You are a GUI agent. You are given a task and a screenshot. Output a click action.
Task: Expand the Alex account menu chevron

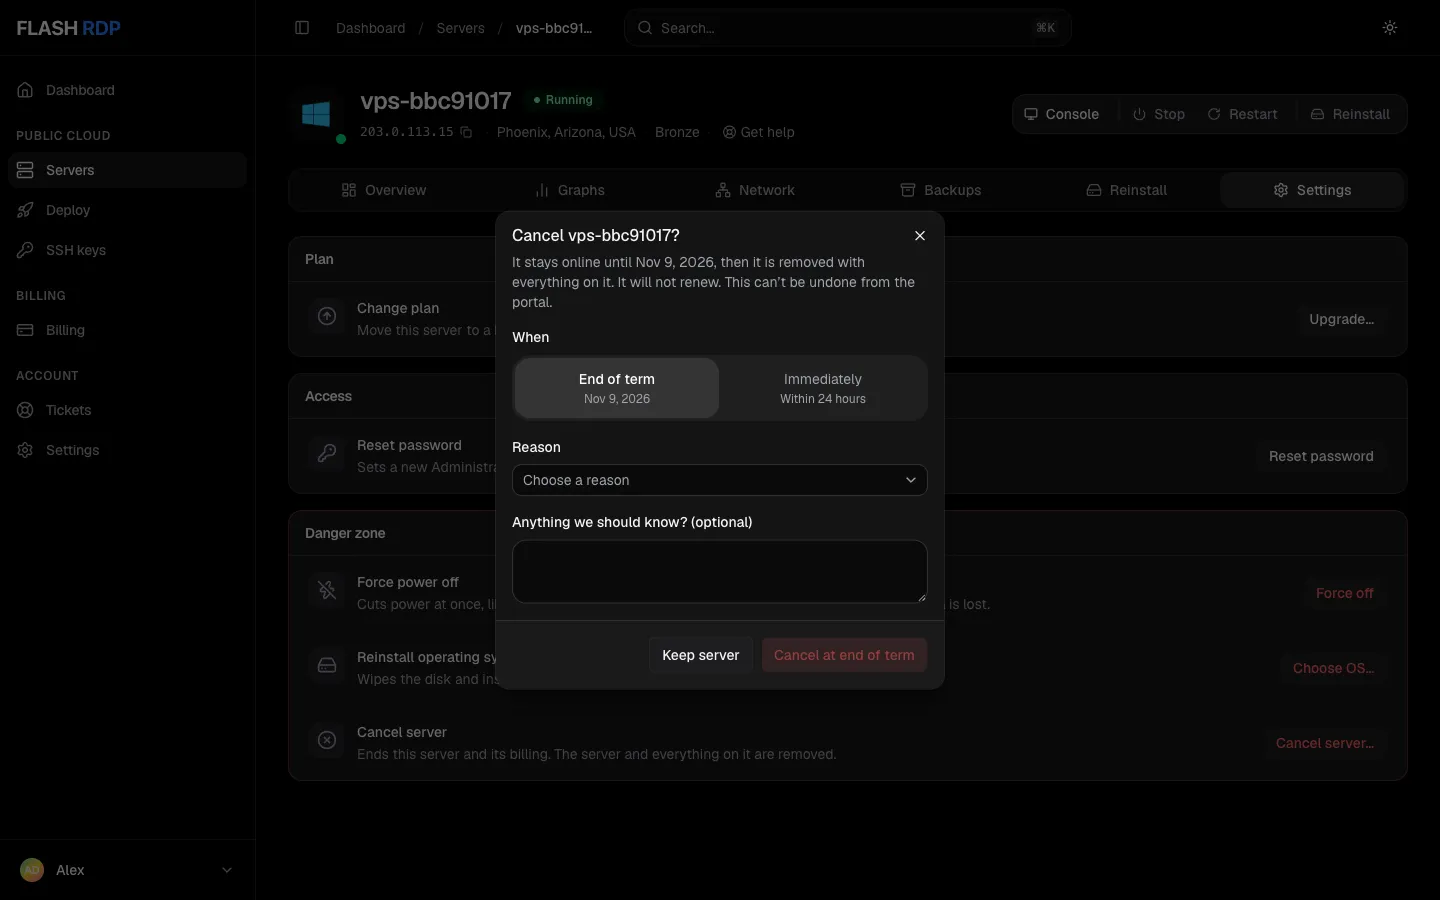tap(227, 870)
